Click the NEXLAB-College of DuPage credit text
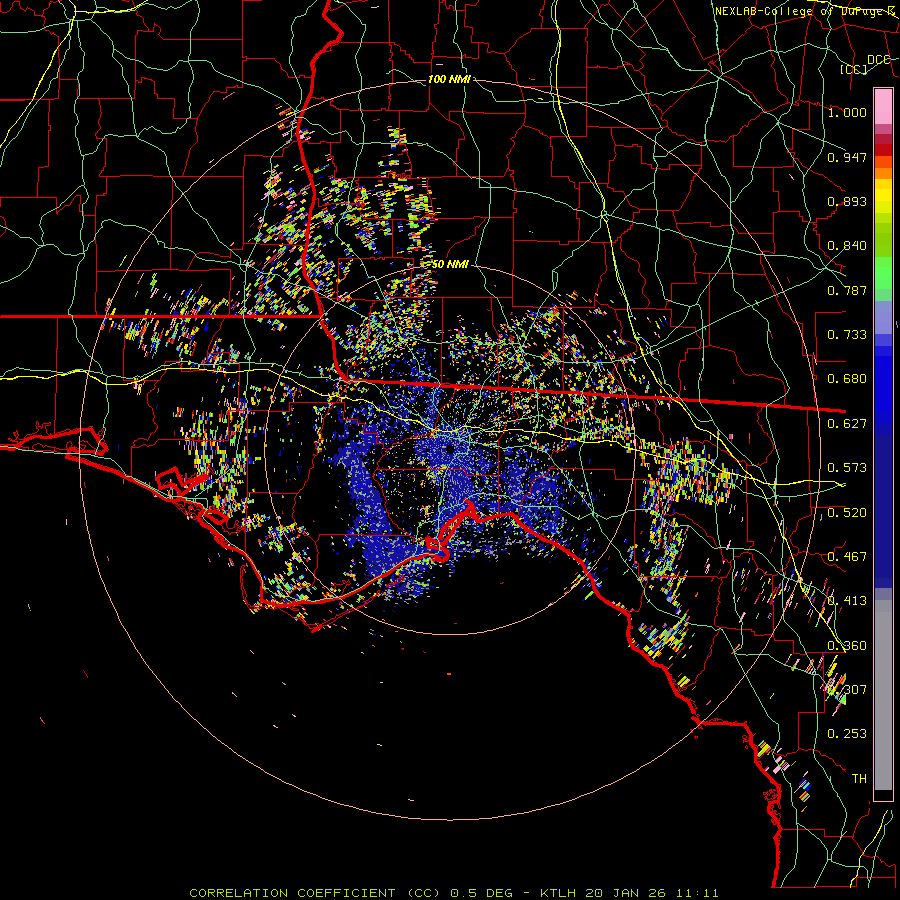 [805, 11]
